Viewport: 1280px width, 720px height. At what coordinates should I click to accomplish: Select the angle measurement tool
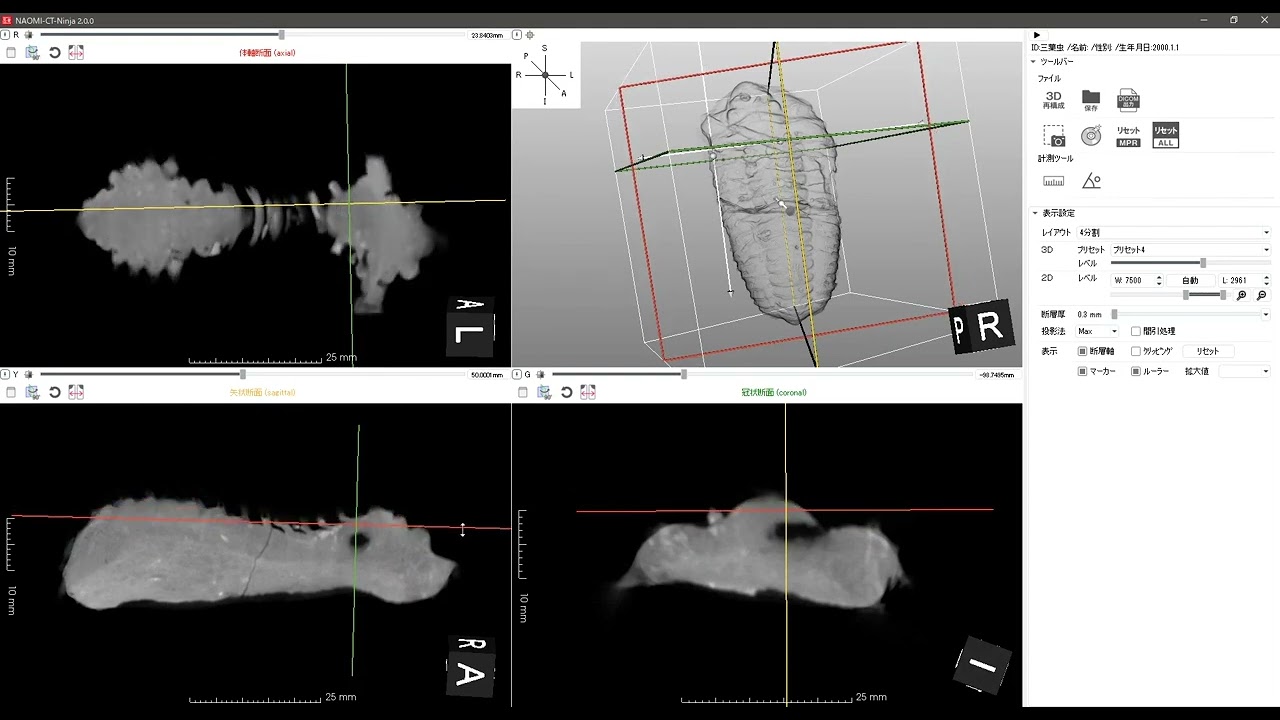click(1091, 181)
